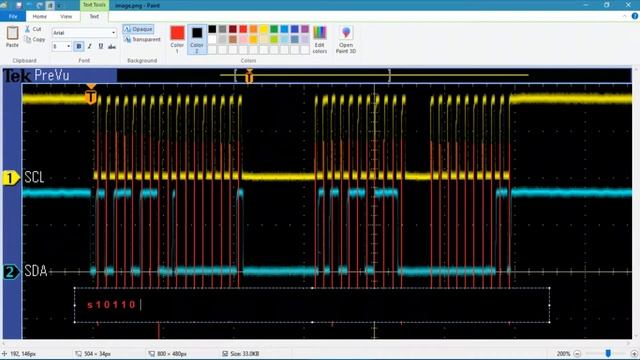This screenshot has height=360, width=640.
Task: Click the zoom slider handle
Action: [x=608, y=353]
